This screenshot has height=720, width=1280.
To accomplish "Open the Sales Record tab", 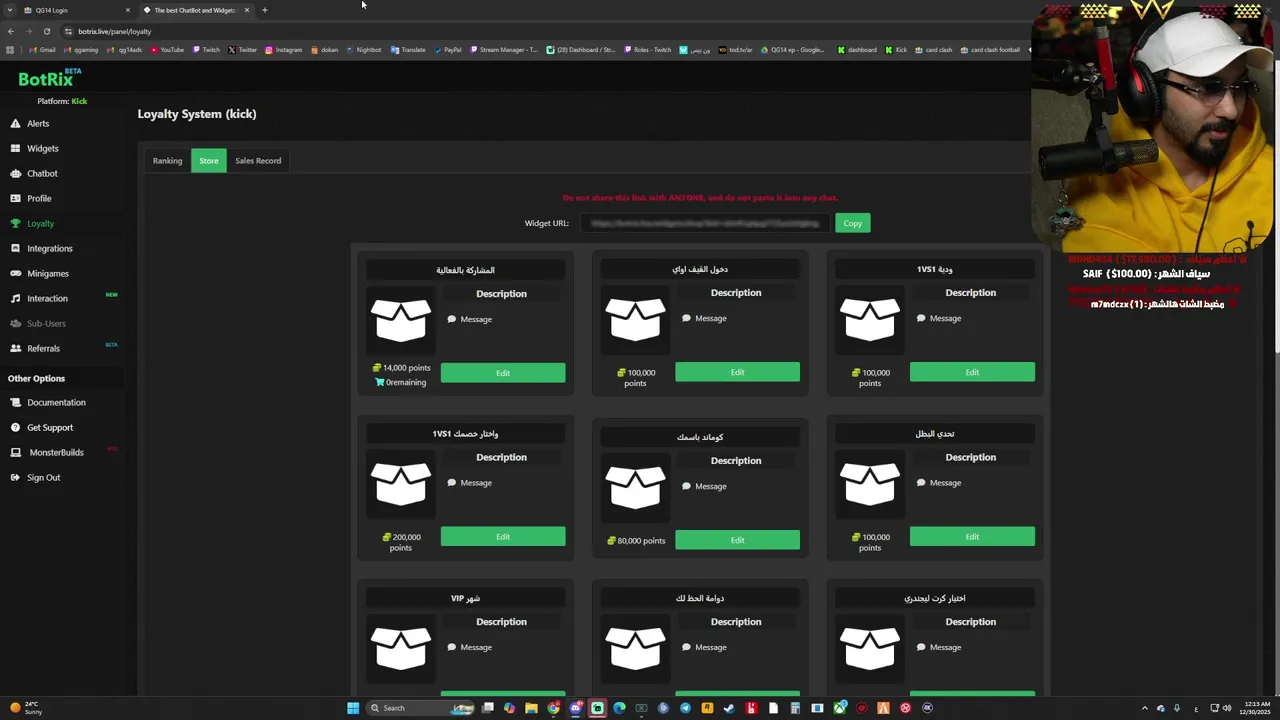I will 258,160.
